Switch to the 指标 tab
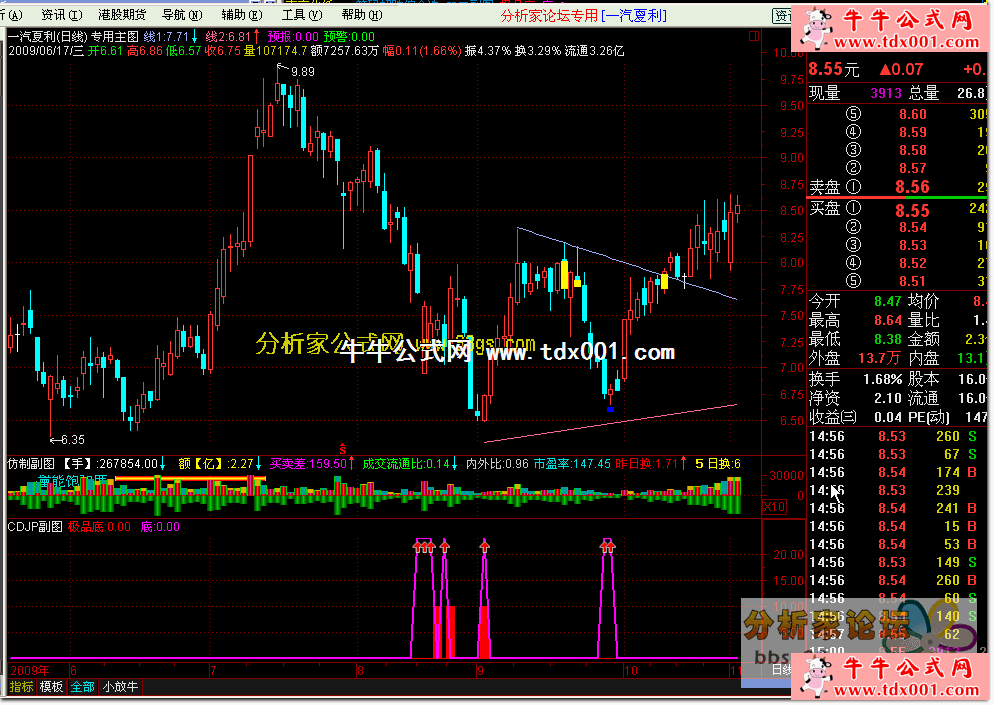Screen dimensions: 994x705 (22, 687)
